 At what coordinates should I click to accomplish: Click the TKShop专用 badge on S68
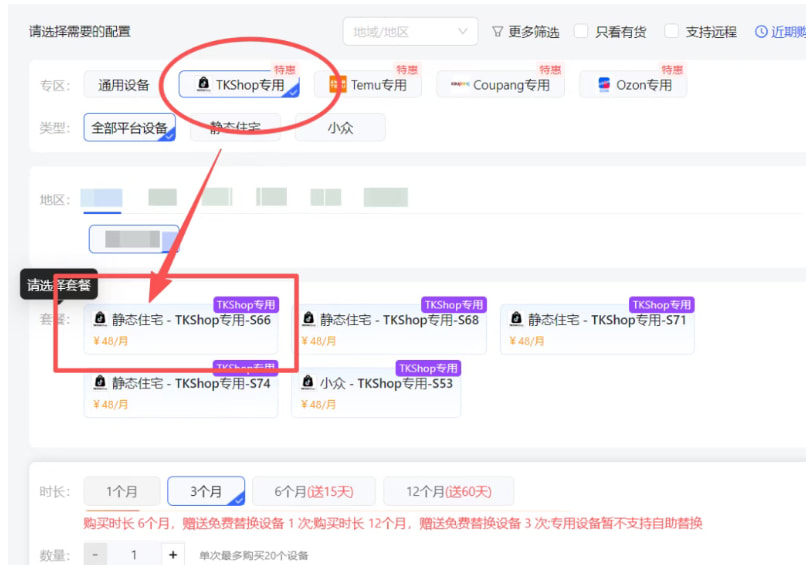pyautogui.click(x=454, y=305)
